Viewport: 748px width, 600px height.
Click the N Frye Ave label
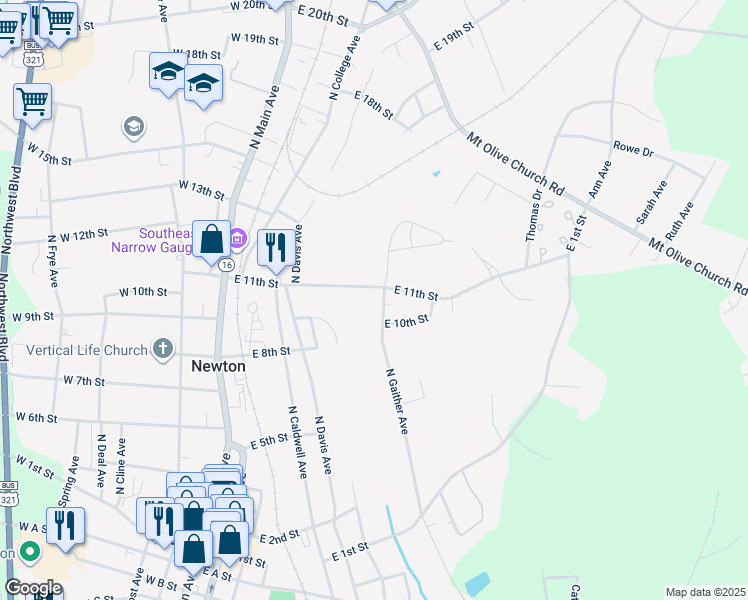click(x=52, y=261)
